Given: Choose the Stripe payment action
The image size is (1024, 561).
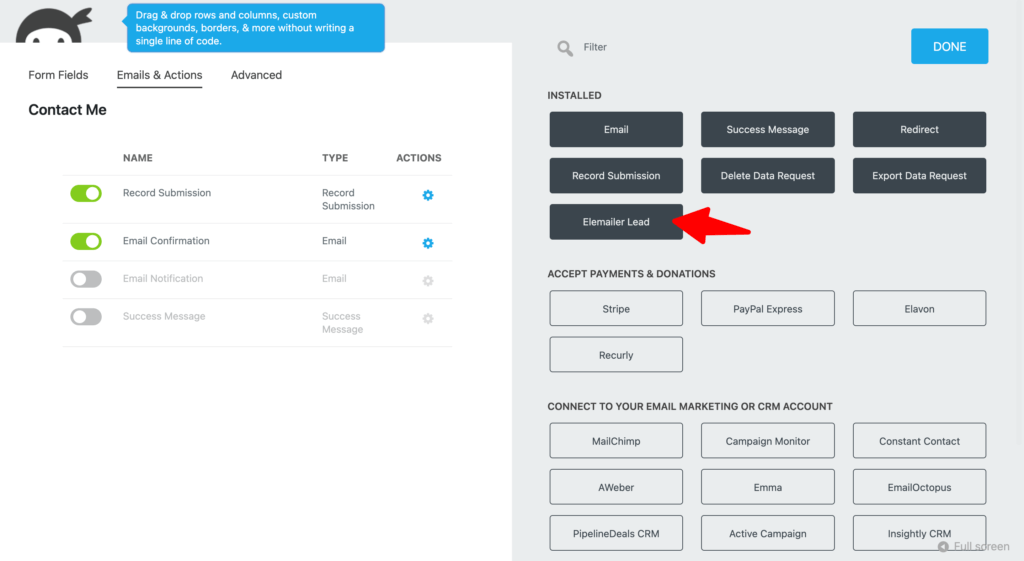Looking at the screenshot, I should pos(616,308).
